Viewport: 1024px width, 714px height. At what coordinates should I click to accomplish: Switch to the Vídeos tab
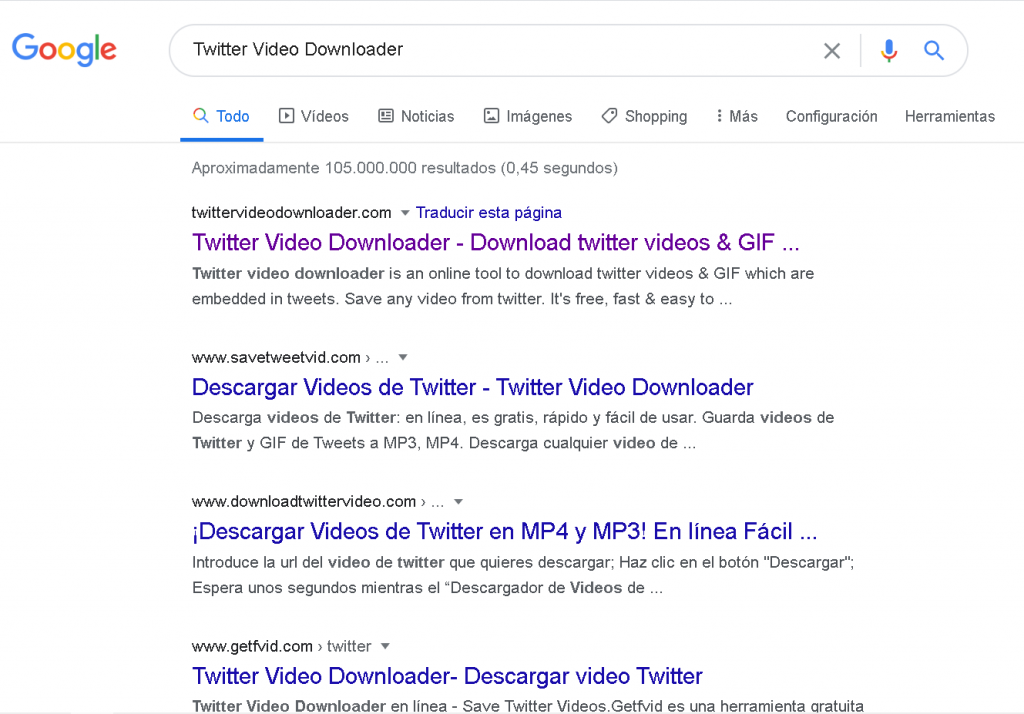[313, 116]
